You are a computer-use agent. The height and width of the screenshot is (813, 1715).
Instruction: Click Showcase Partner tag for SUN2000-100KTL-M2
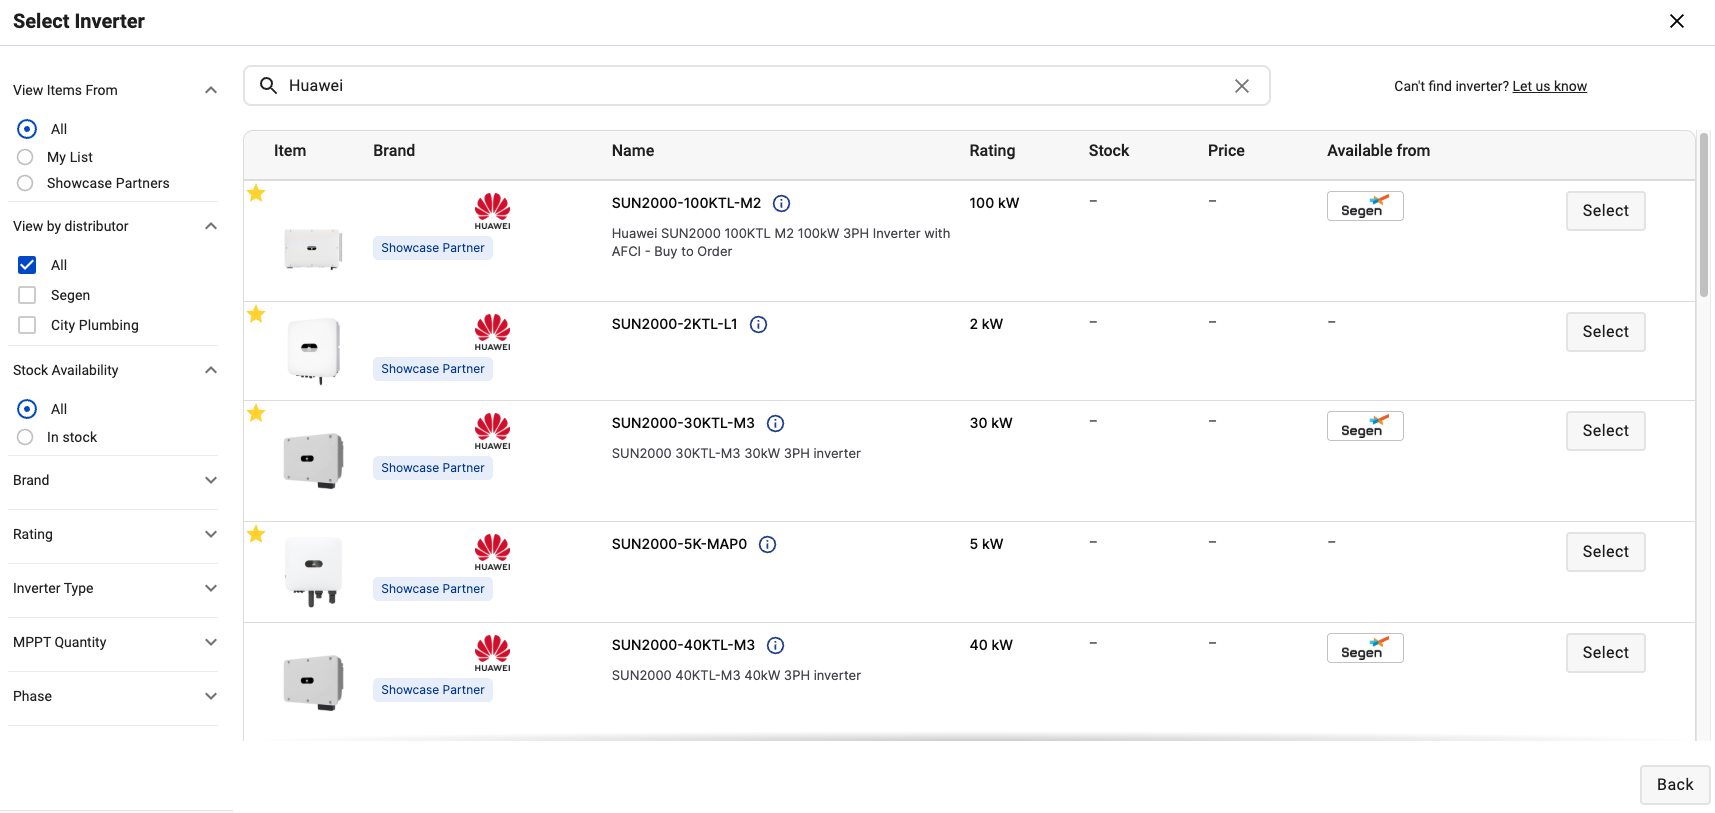pos(433,248)
